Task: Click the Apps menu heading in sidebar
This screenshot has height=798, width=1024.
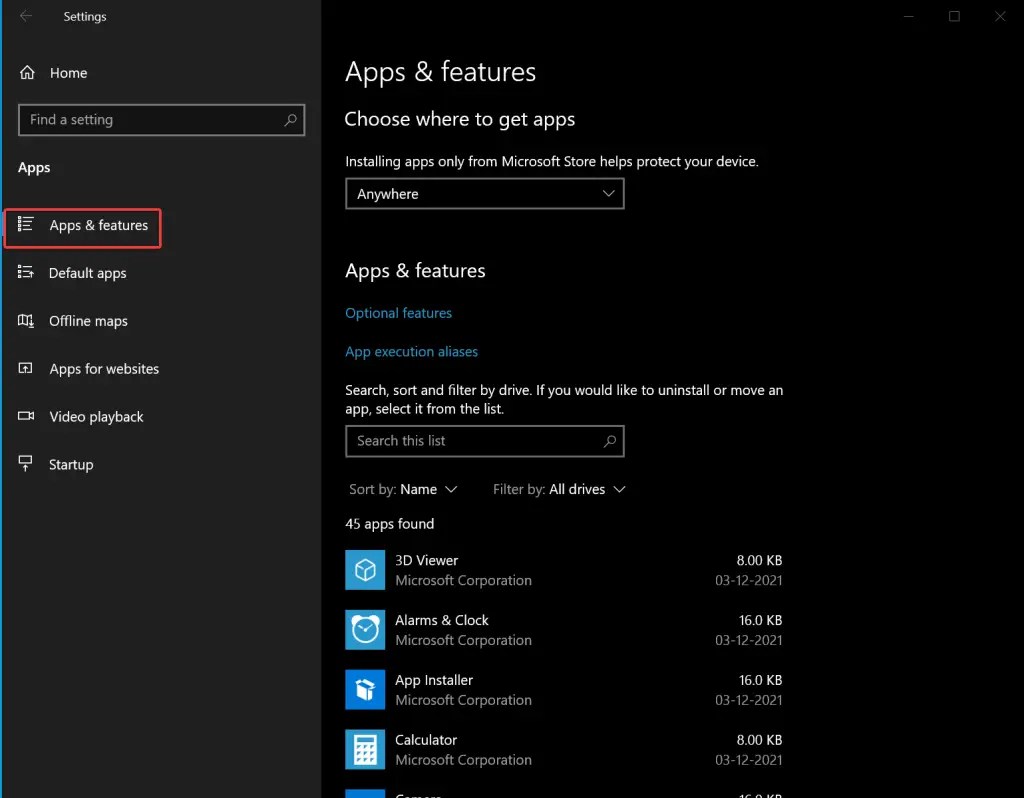Action: (34, 167)
